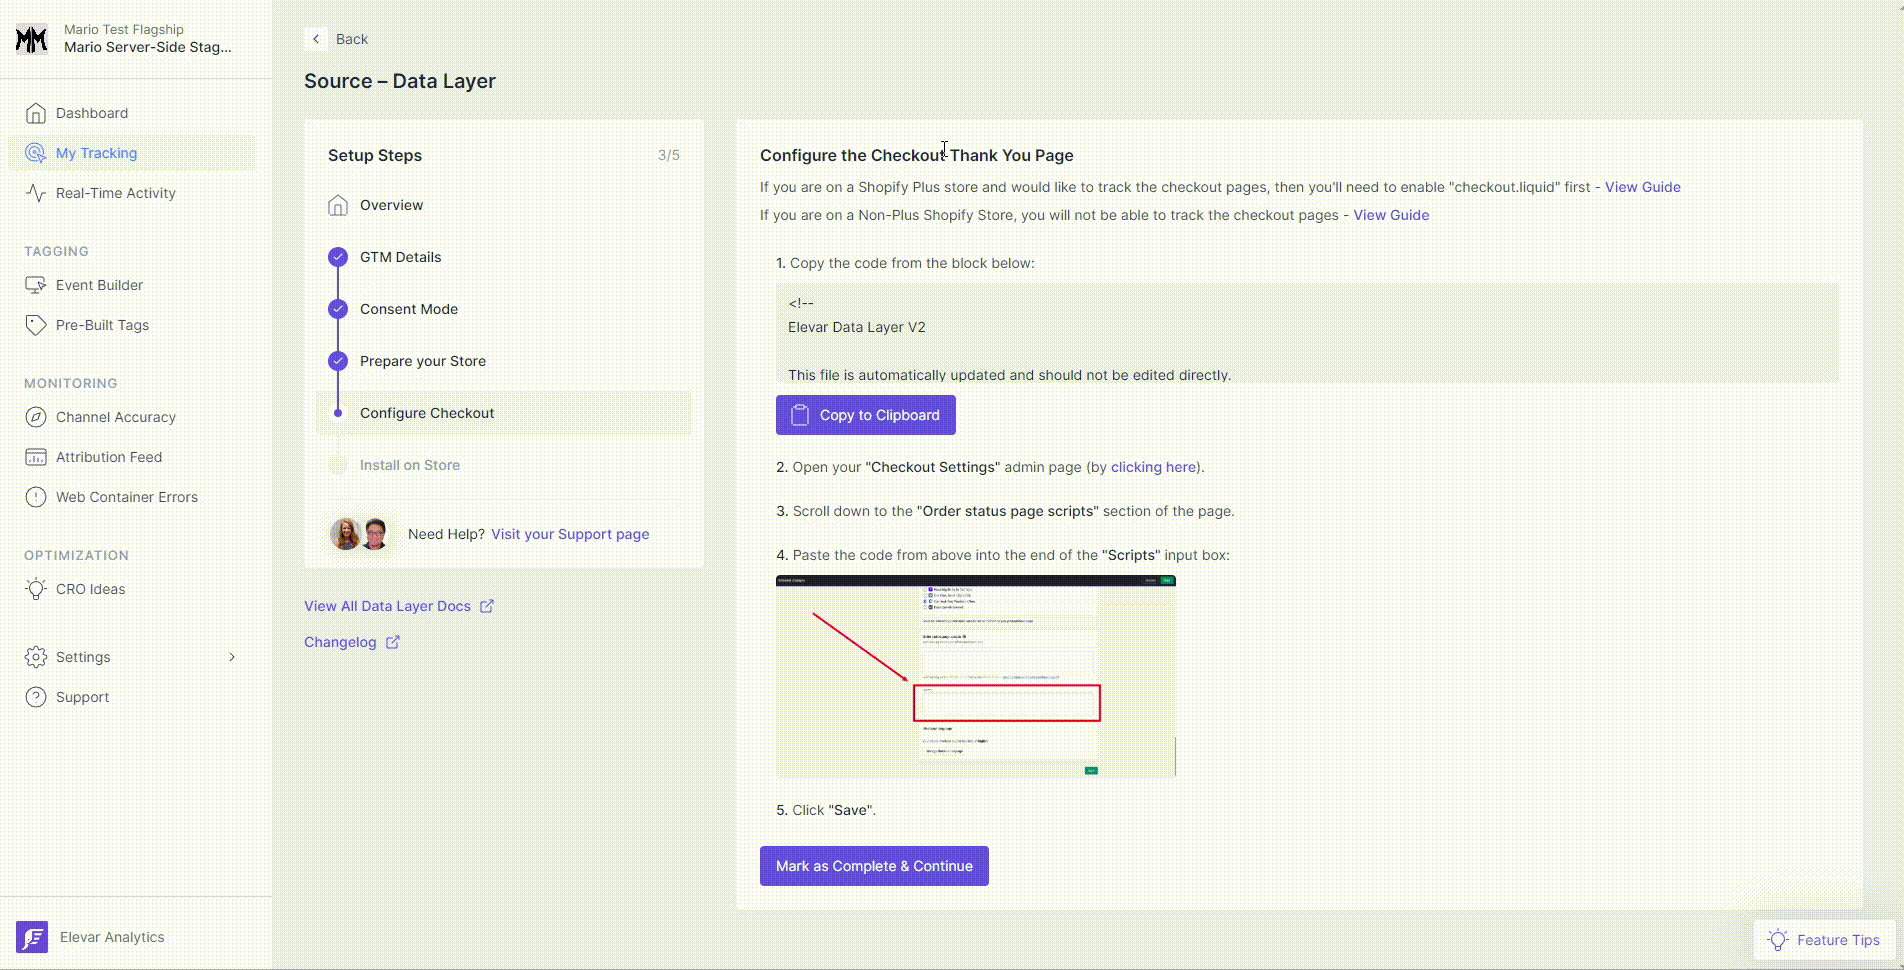1904x970 pixels.
Task: Open the Feature Tips button
Action: pos(1824,940)
